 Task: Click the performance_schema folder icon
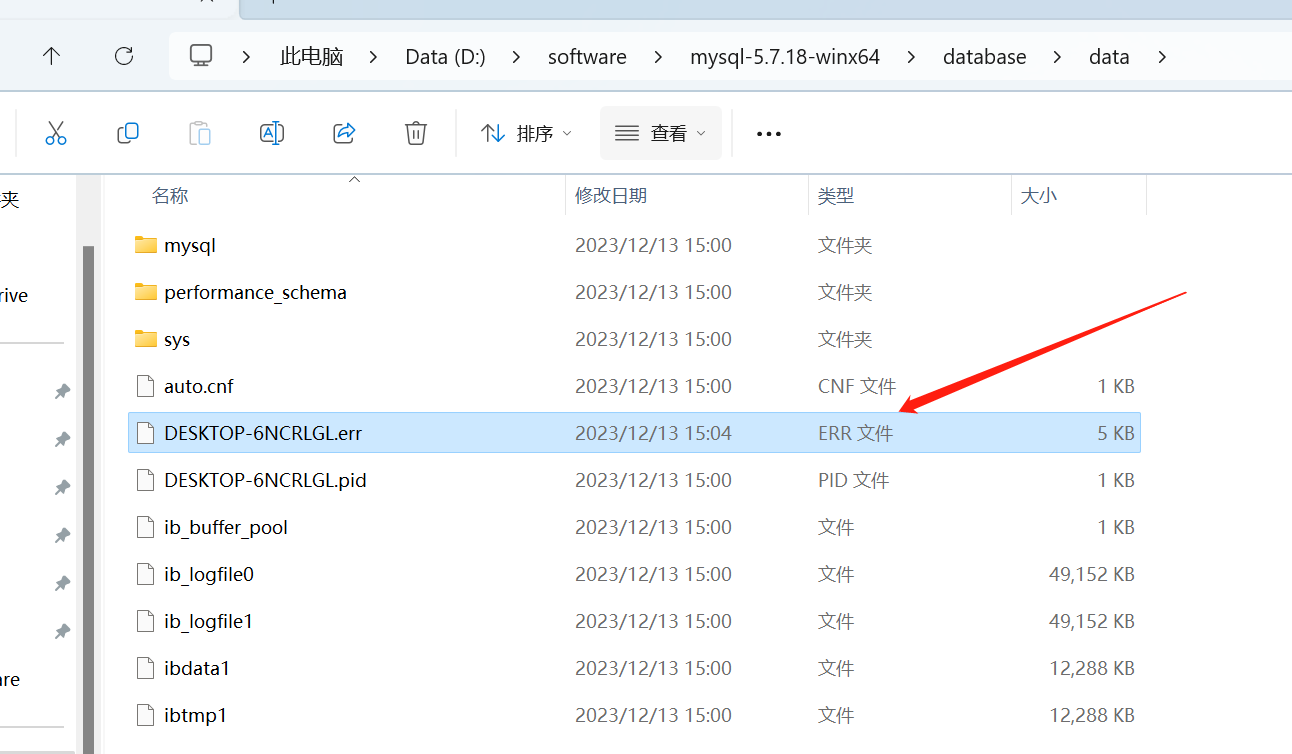tap(146, 292)
